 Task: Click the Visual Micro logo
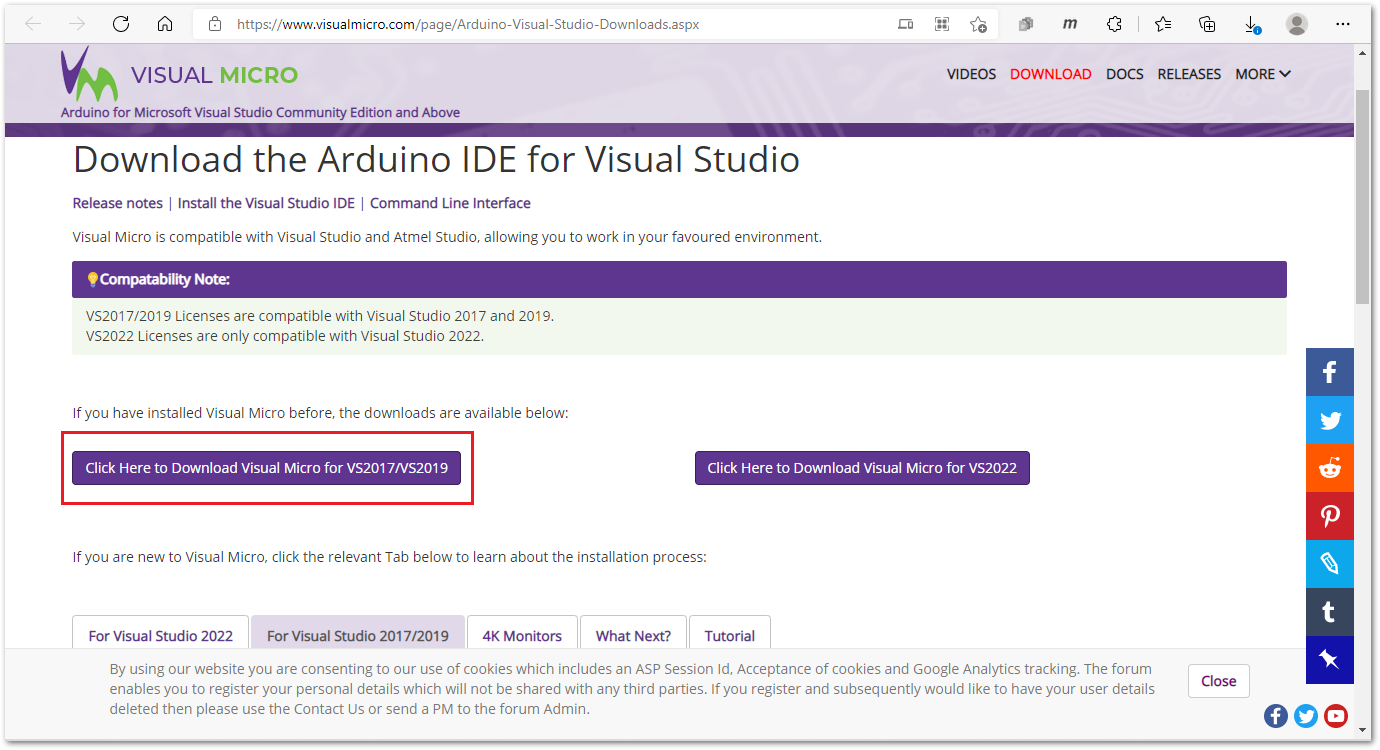coord(179,74)
